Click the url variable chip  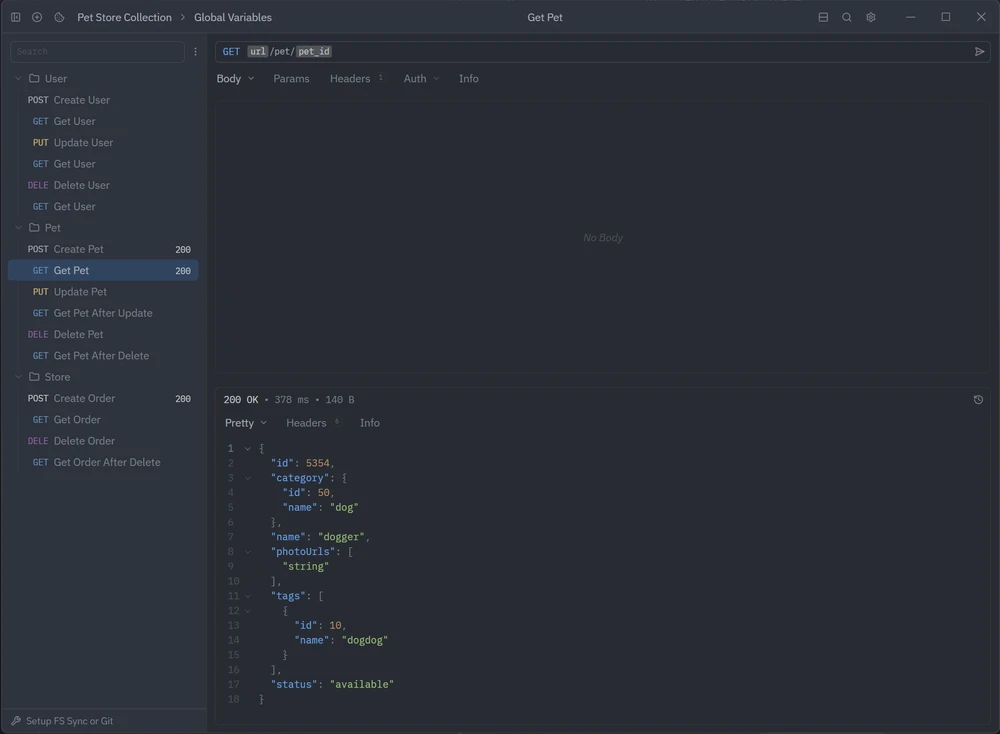click(x=258, y=52)
